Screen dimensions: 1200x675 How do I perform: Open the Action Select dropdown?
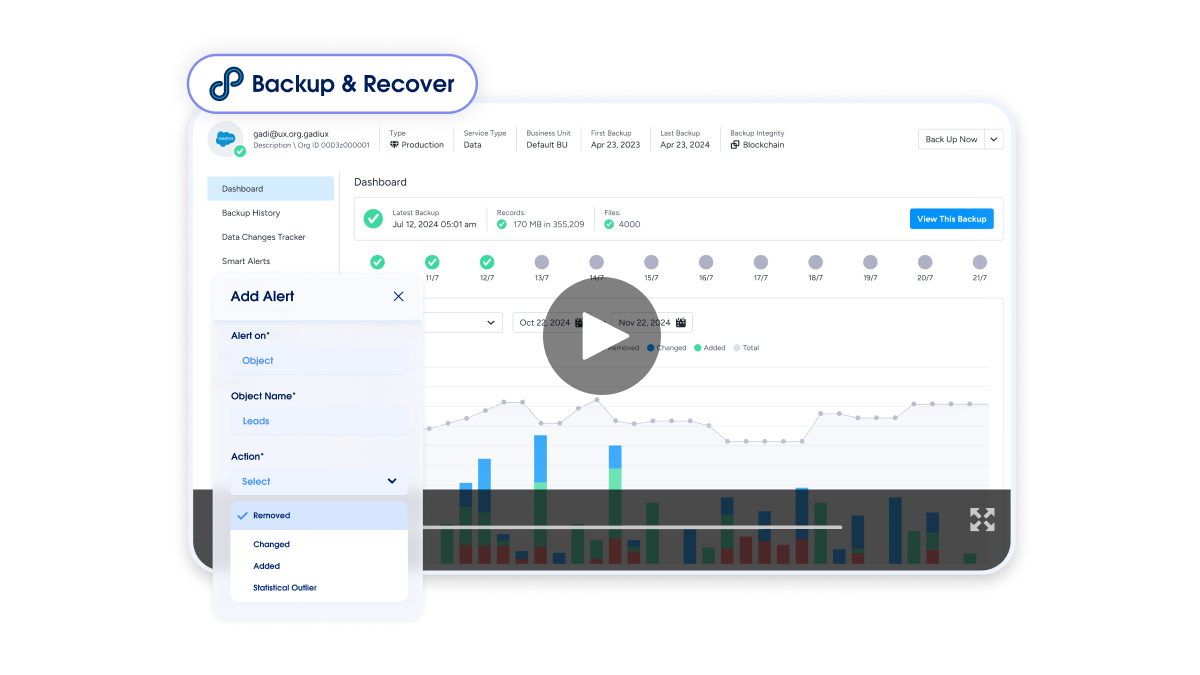[319, 481]
